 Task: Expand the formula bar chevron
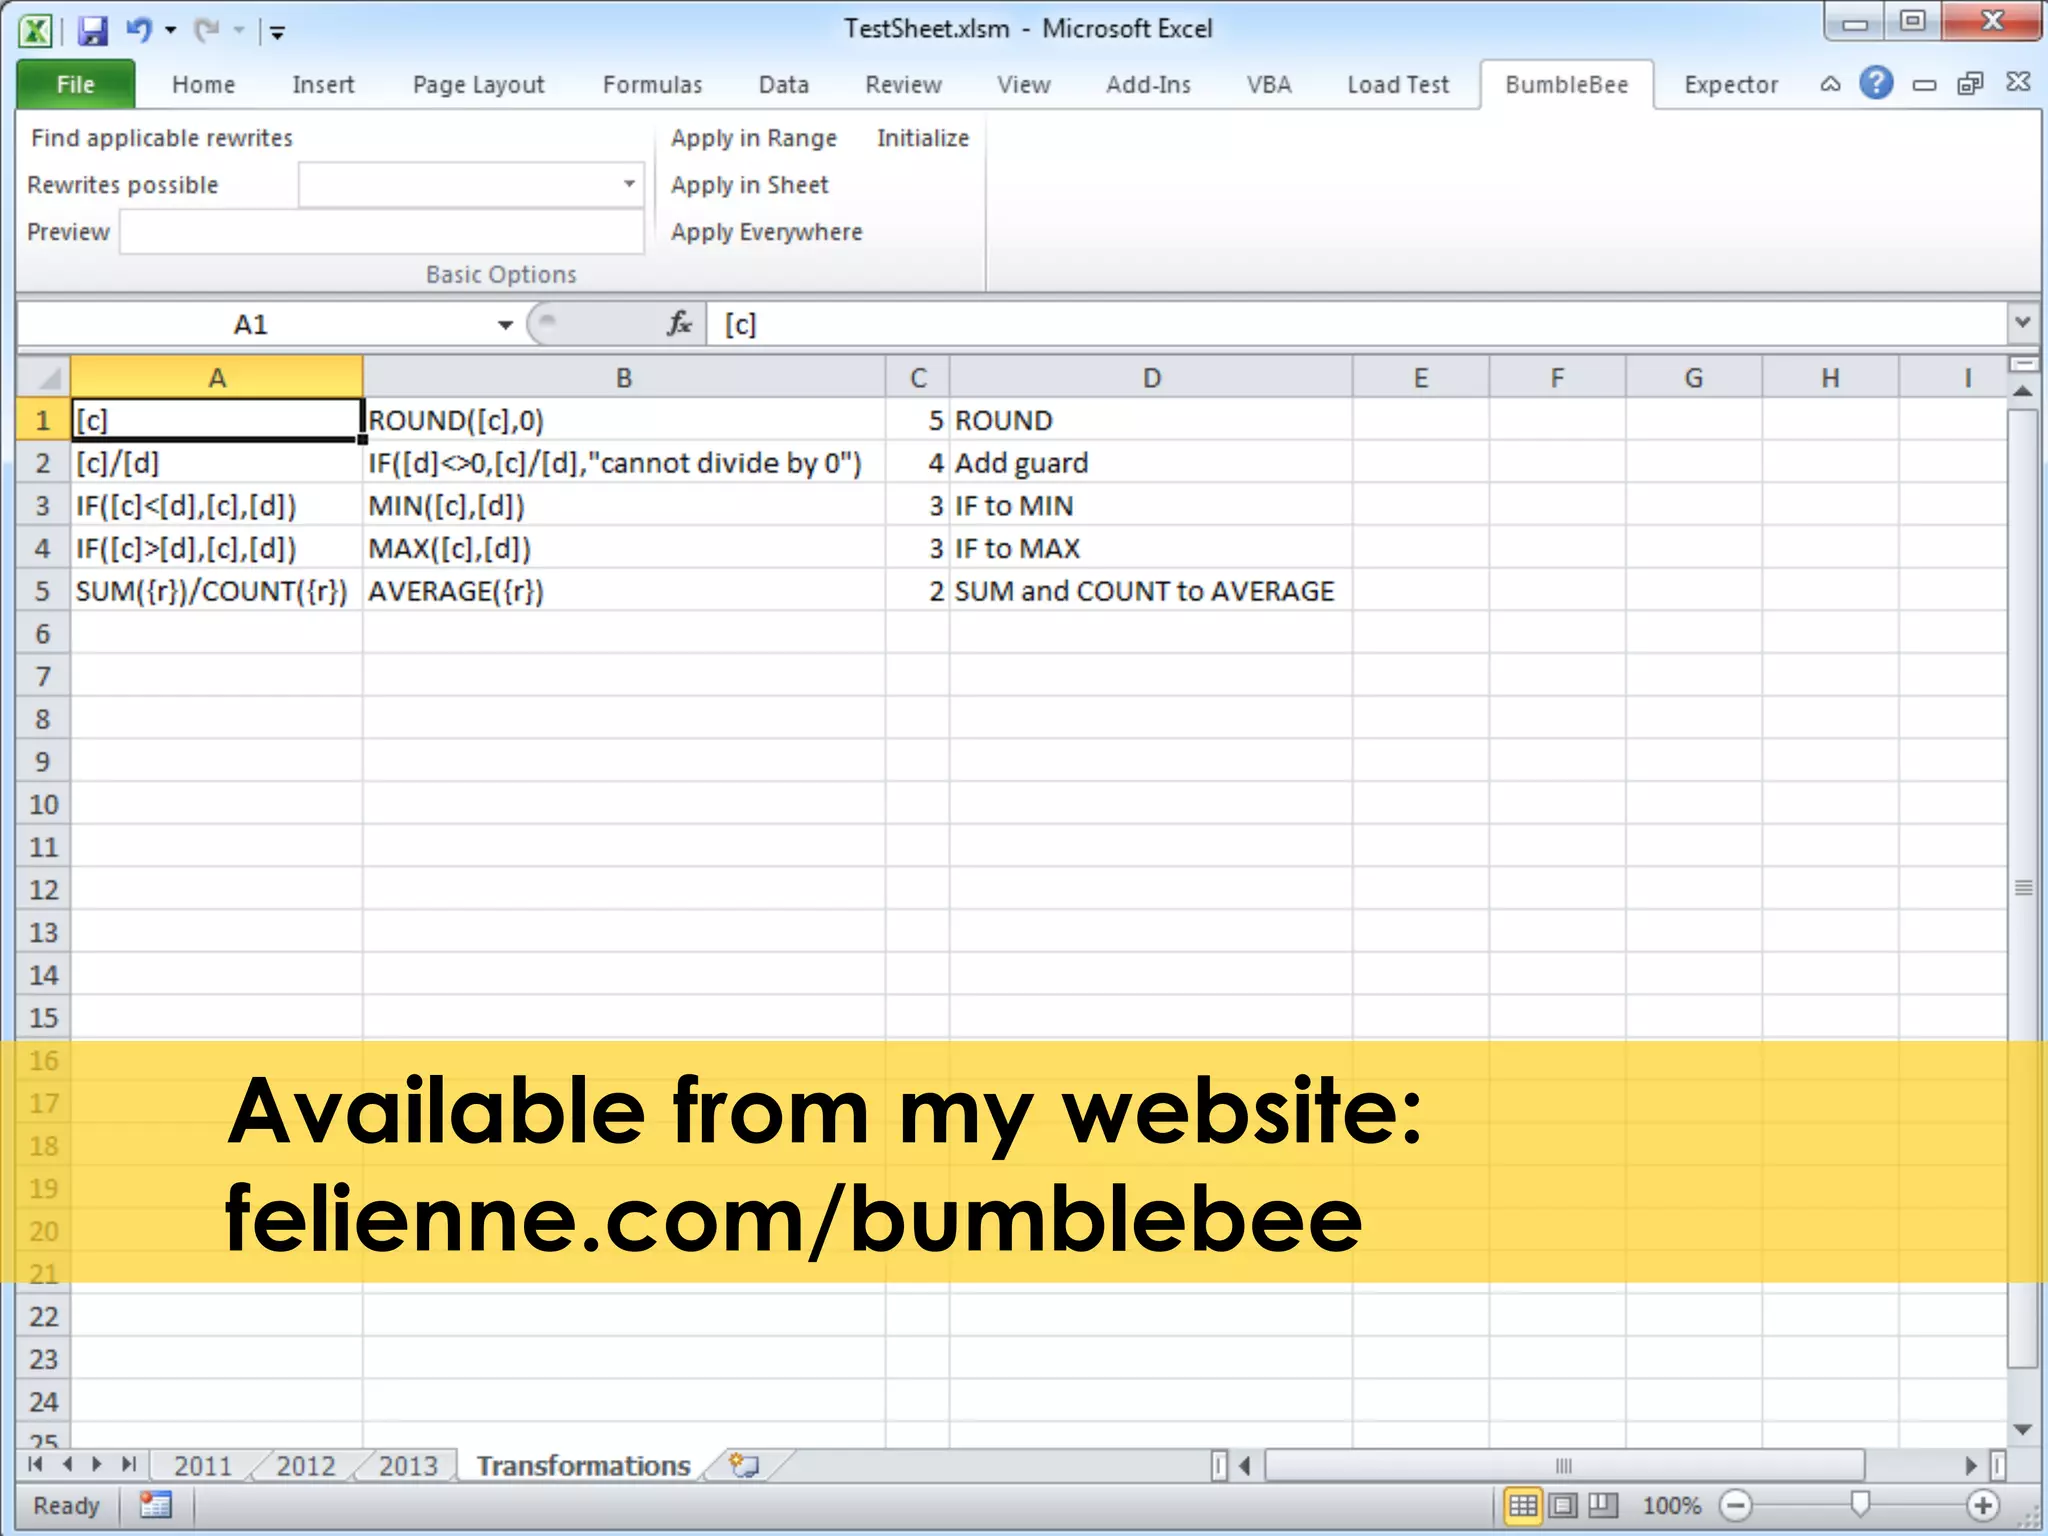pos(2022,323)
